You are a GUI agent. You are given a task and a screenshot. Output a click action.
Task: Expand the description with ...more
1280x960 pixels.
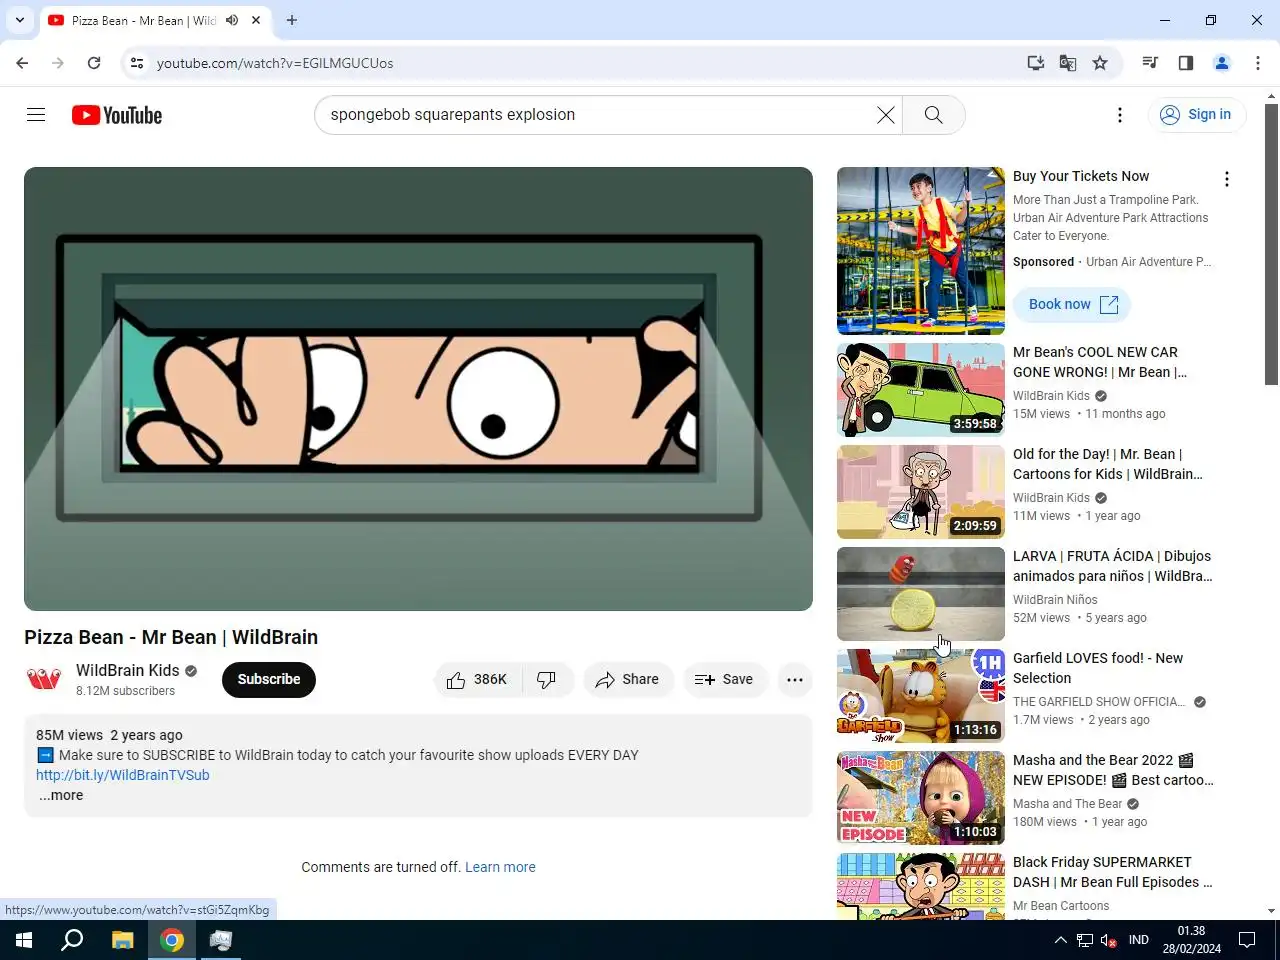click(61, 796)
